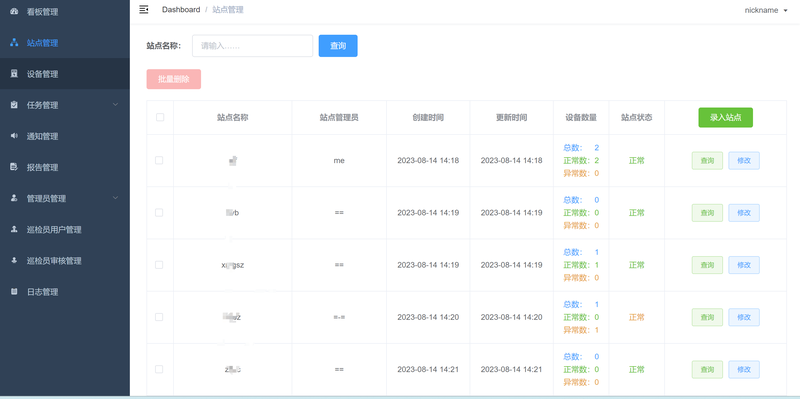Collapse sidebar with hamburger icon
Image resolution: width=800 pixels, height=399 pixels.
pos(144,10)
